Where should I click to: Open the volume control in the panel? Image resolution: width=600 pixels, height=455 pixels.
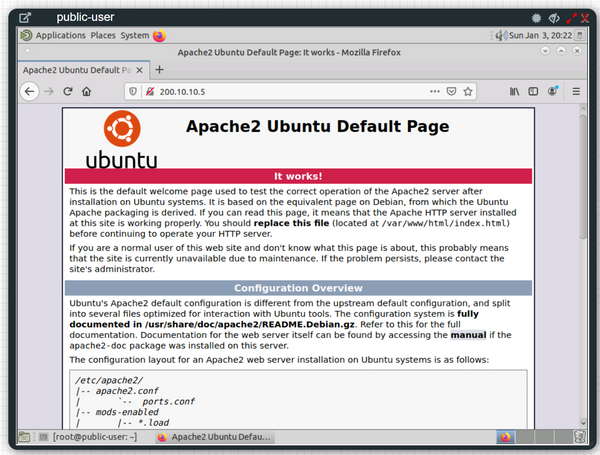pos(498,35)
